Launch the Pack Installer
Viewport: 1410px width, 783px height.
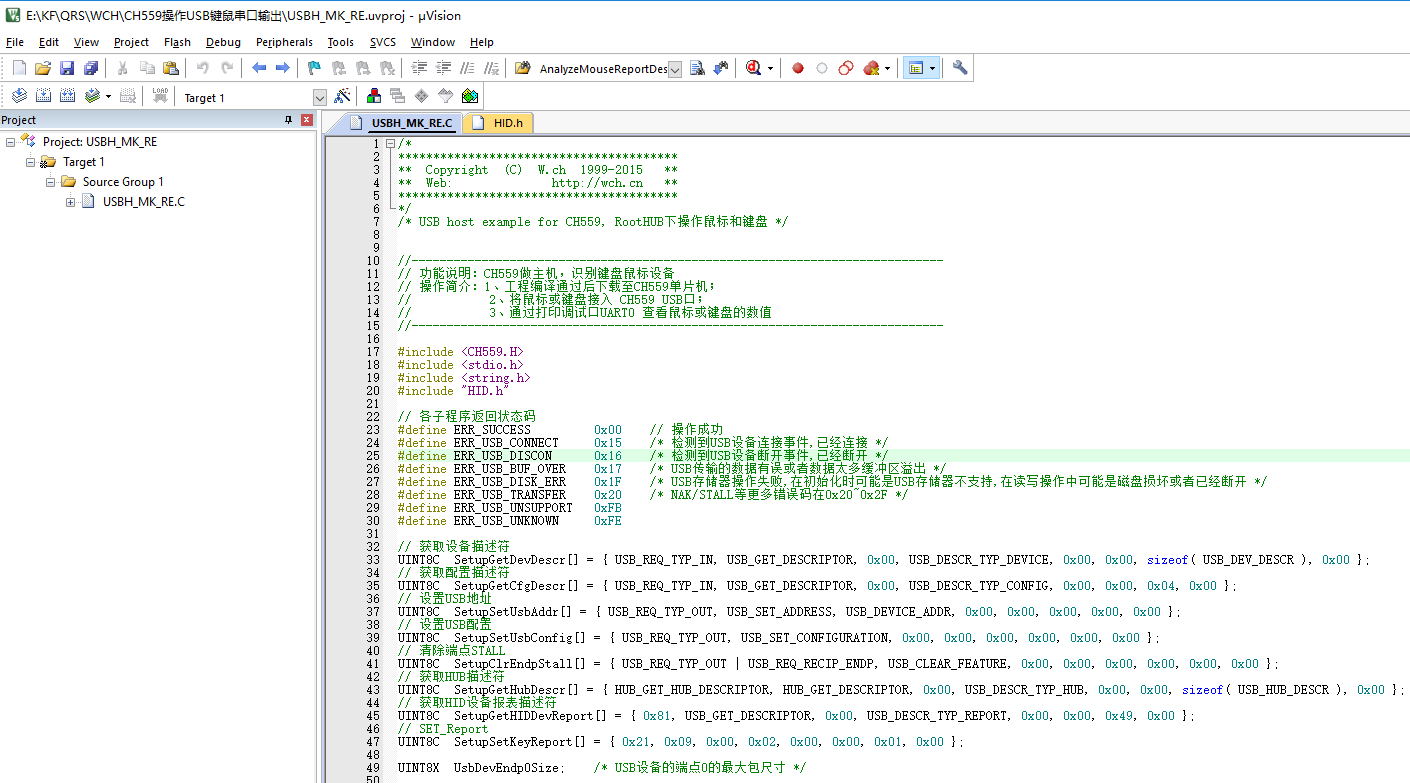[x=470, y=97]
